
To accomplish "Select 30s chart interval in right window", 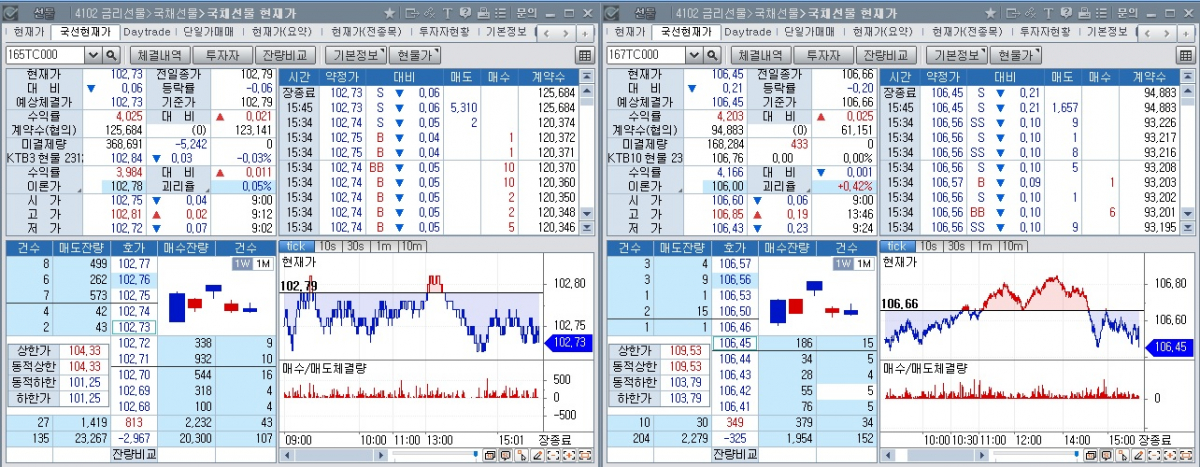I will [955, 246].
